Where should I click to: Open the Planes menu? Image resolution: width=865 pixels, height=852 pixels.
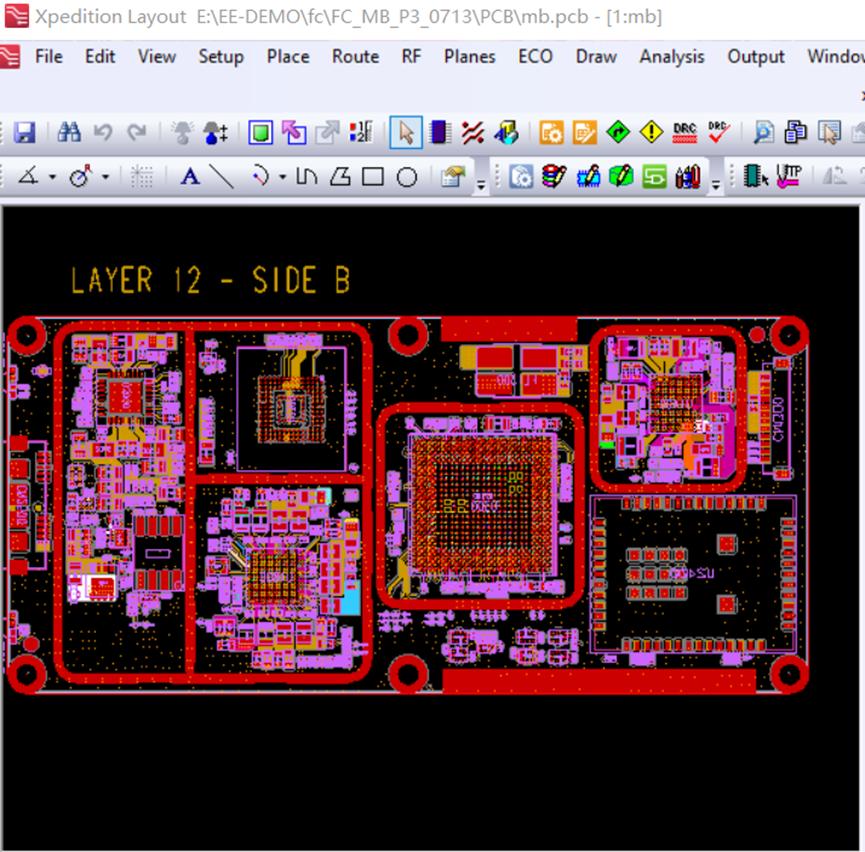click(469, 57)
